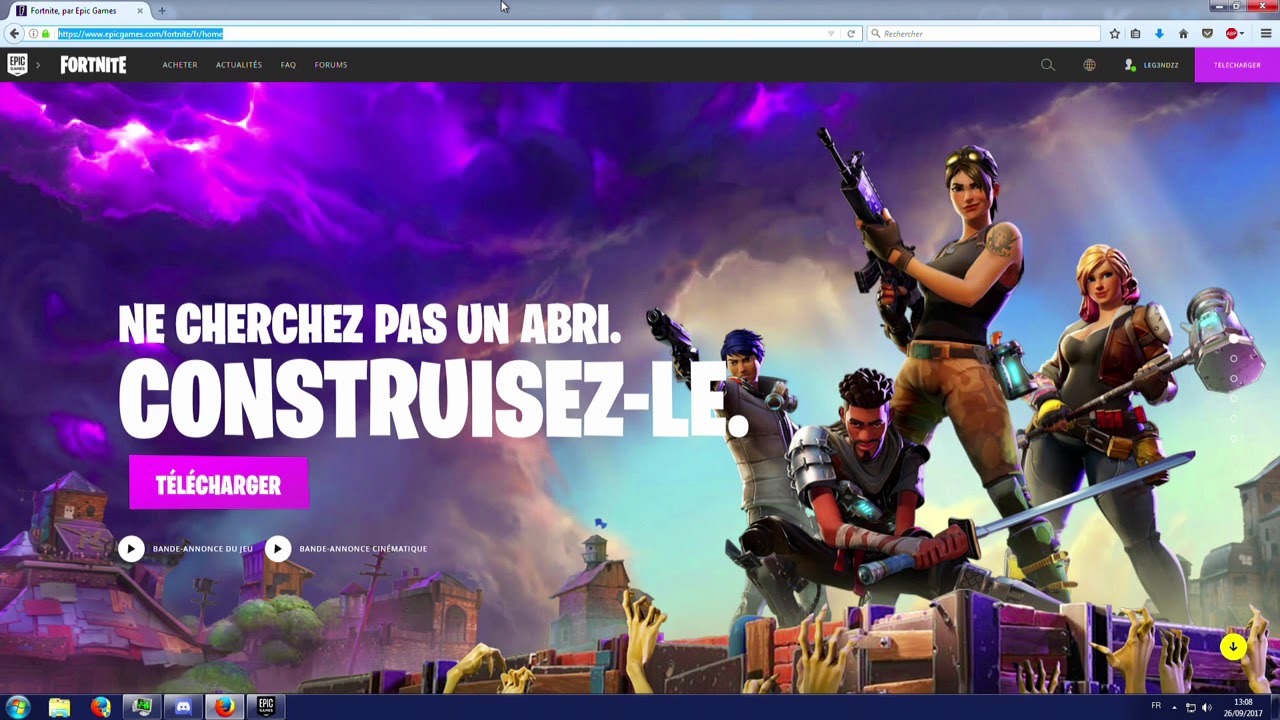
Task: Click the site identity info icon in address bar
Action: pyautogui.click(x=33, y=33)
